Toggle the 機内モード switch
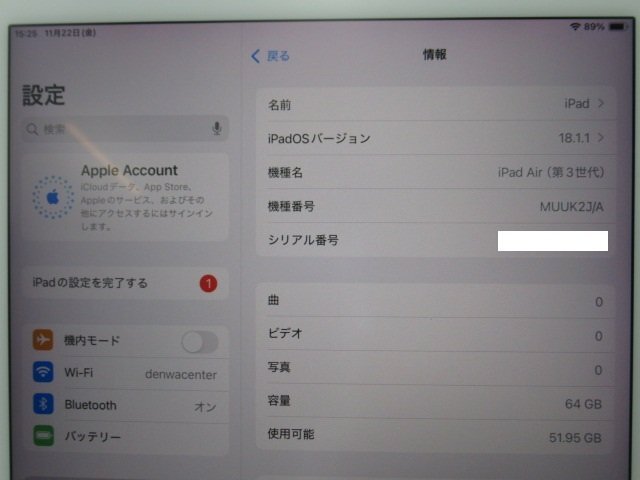This screenshot has height=480, width=640. point(200,342)
